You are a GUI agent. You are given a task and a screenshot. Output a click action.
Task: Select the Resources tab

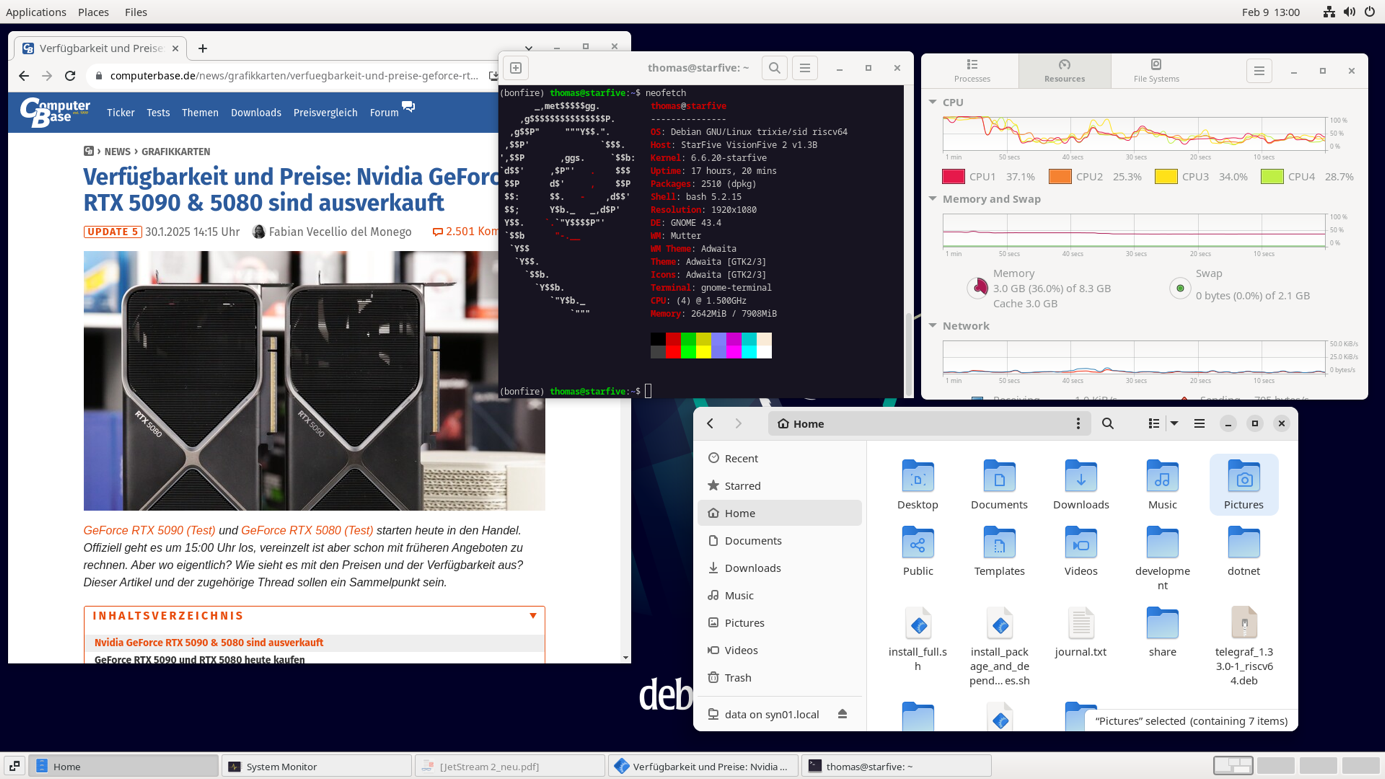coord(1064,71)
